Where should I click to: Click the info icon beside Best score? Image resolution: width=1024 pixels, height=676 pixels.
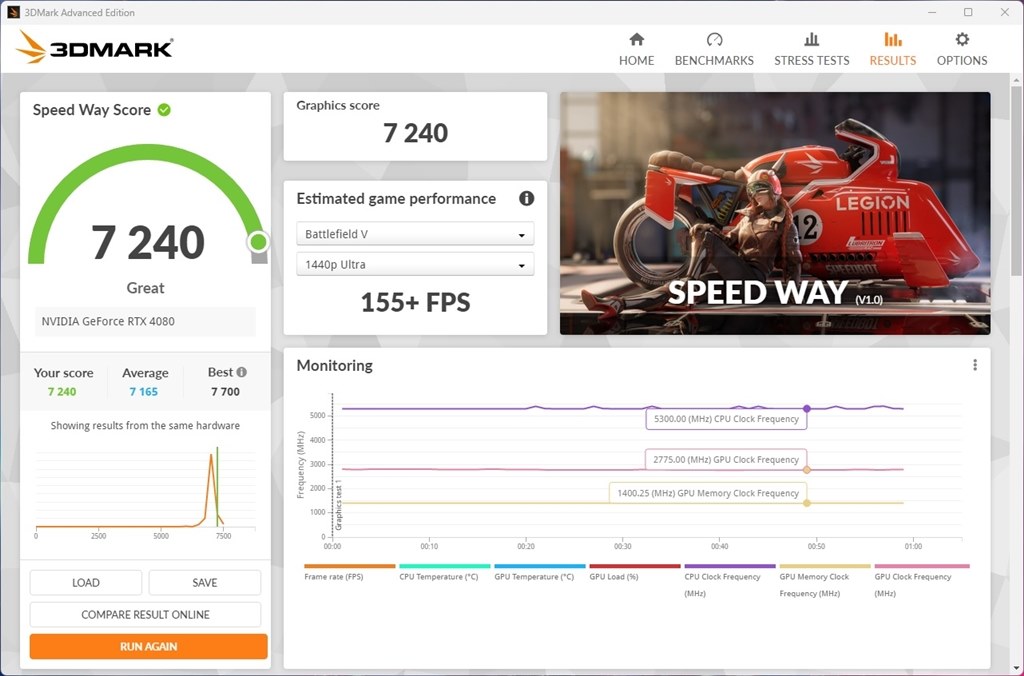242,372
